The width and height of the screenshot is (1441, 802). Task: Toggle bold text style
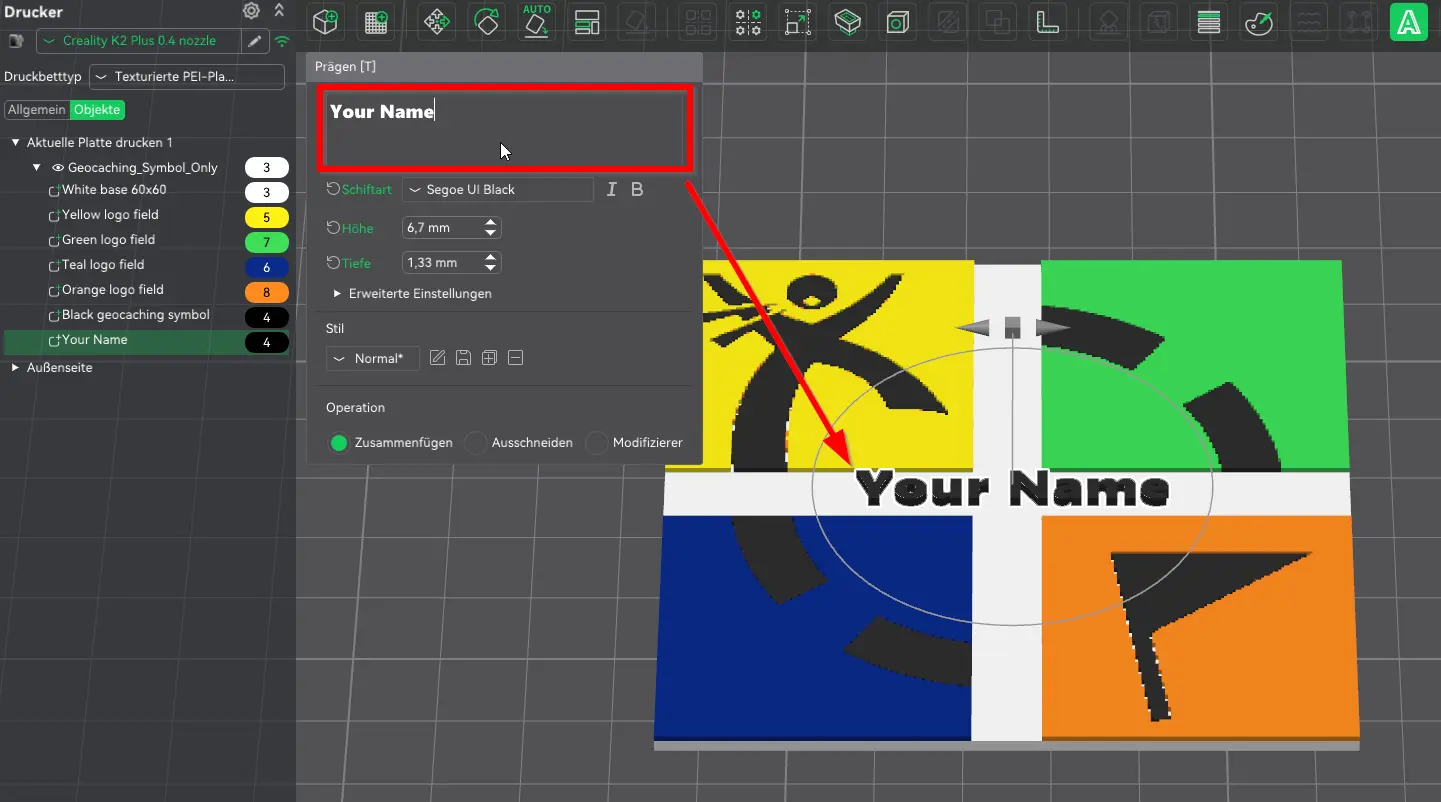pos(637,189)
